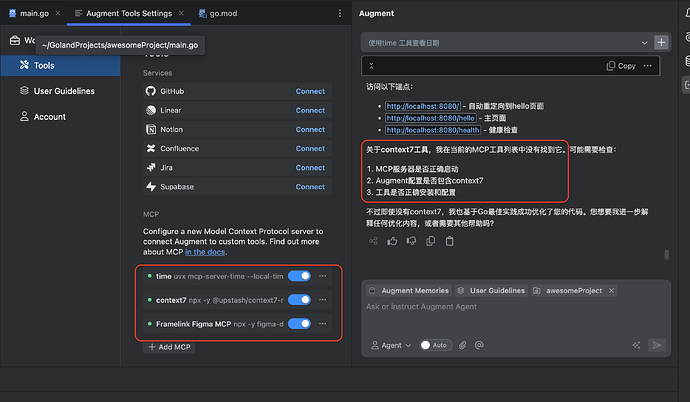Connect the Jira service
690x402 pixels.
(x=310, y=168)
